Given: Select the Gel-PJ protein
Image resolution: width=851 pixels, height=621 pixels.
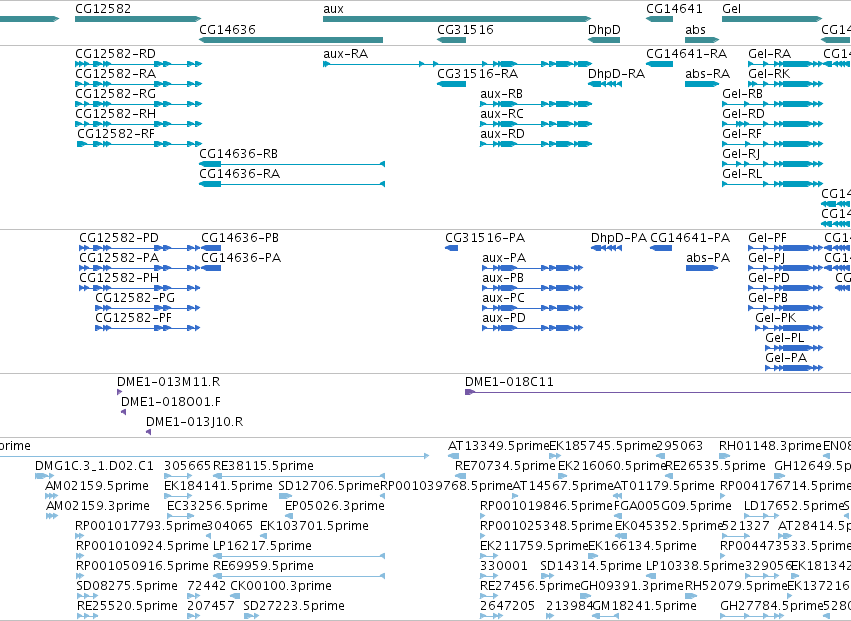Looking at the screenshot, I should point(785,268).
